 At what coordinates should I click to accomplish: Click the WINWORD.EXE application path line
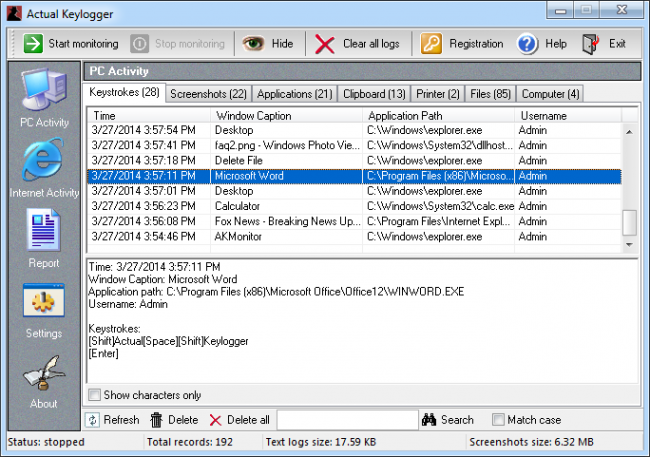click(276, 292)
